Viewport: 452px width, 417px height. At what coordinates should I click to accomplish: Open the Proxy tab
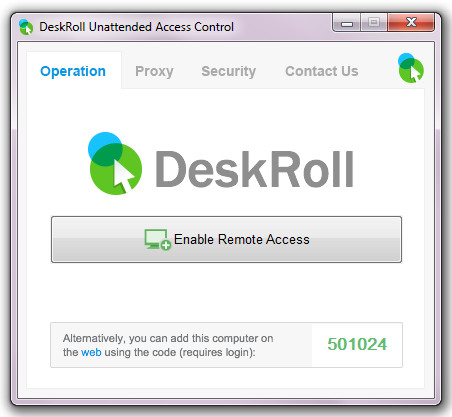(x=154, y=71)
